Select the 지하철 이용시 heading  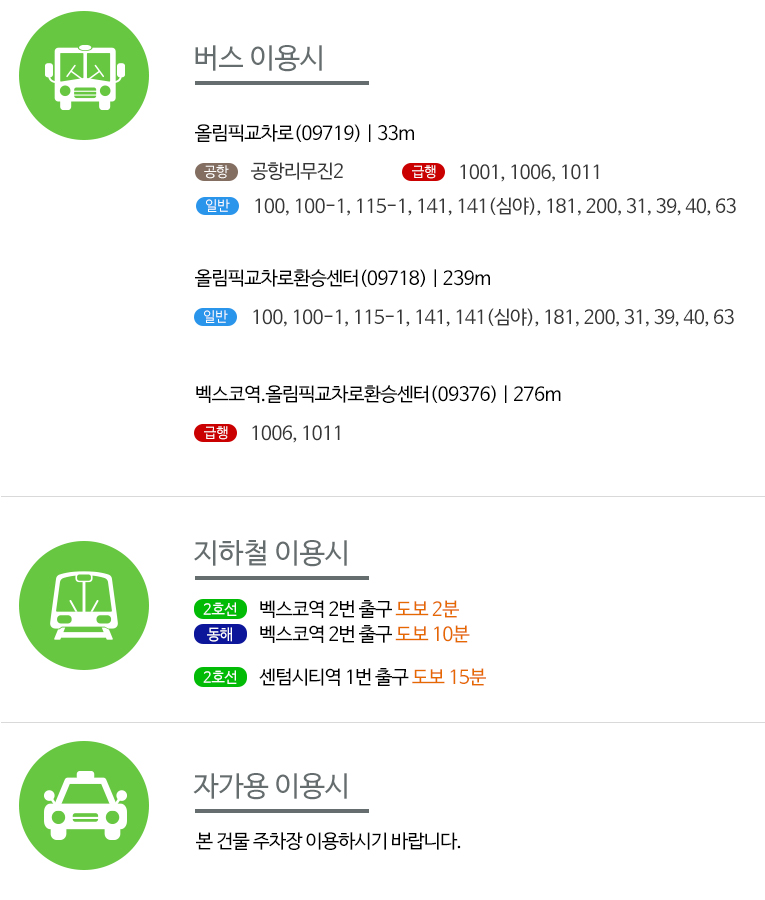coord(271,553)
